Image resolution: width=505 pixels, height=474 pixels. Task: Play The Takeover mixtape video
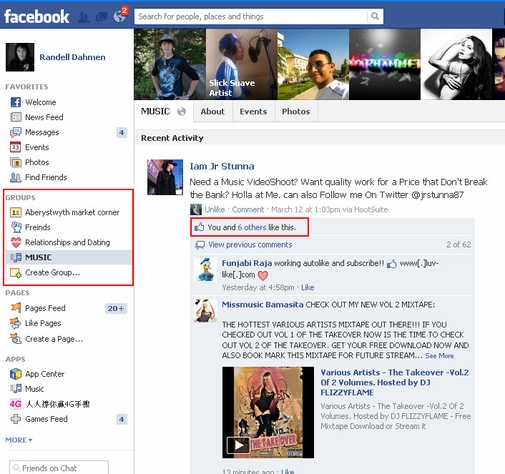(x=238, y=445)
